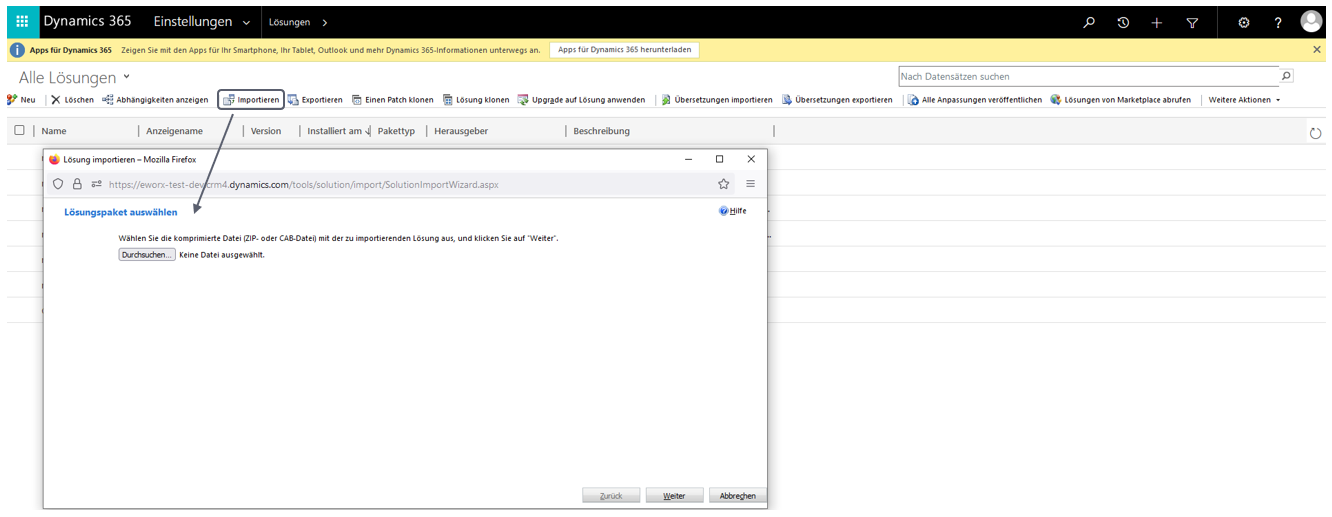Click the search magnifier in top bar
This screenshot has width=1332, height=517.
(x=1090, y=22)
